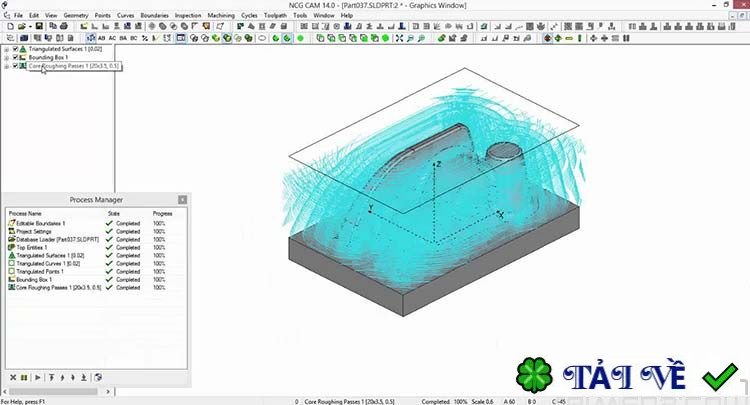Open the Help menu
The height and width of the screenshot is (405, 750).
pyautogui.click(x=347, y=15)
